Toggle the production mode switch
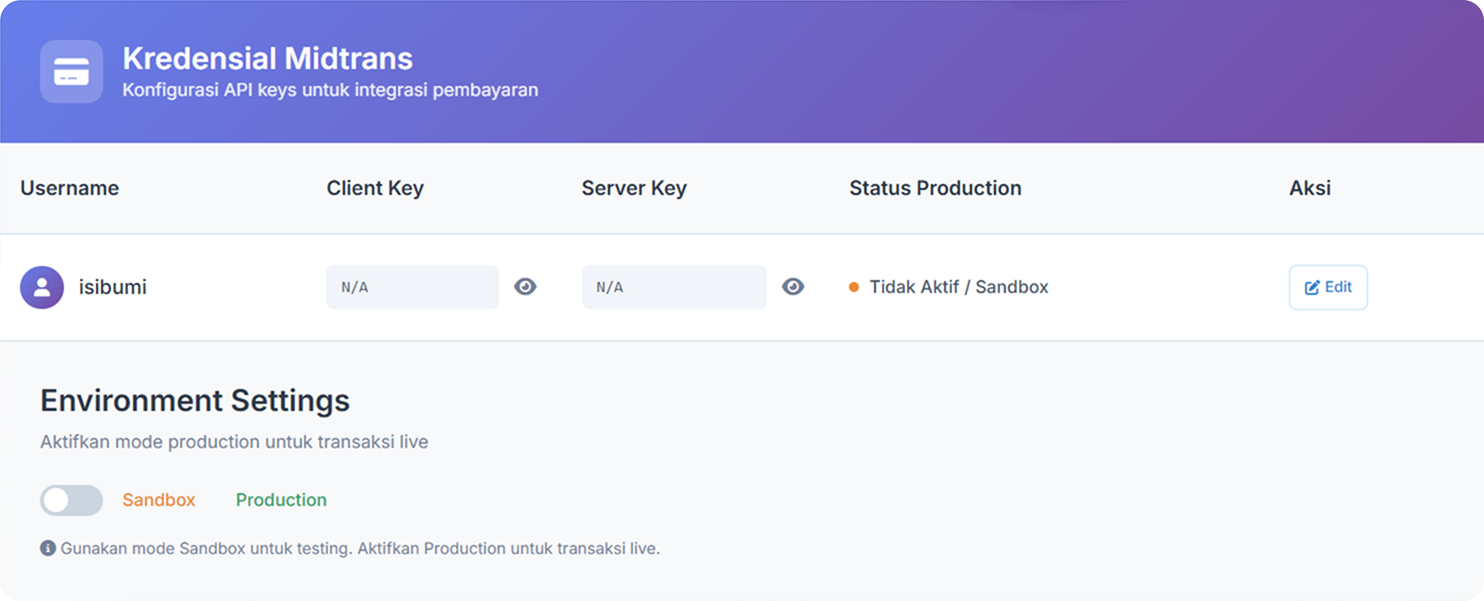1484x601 pixels. point(71,500)
